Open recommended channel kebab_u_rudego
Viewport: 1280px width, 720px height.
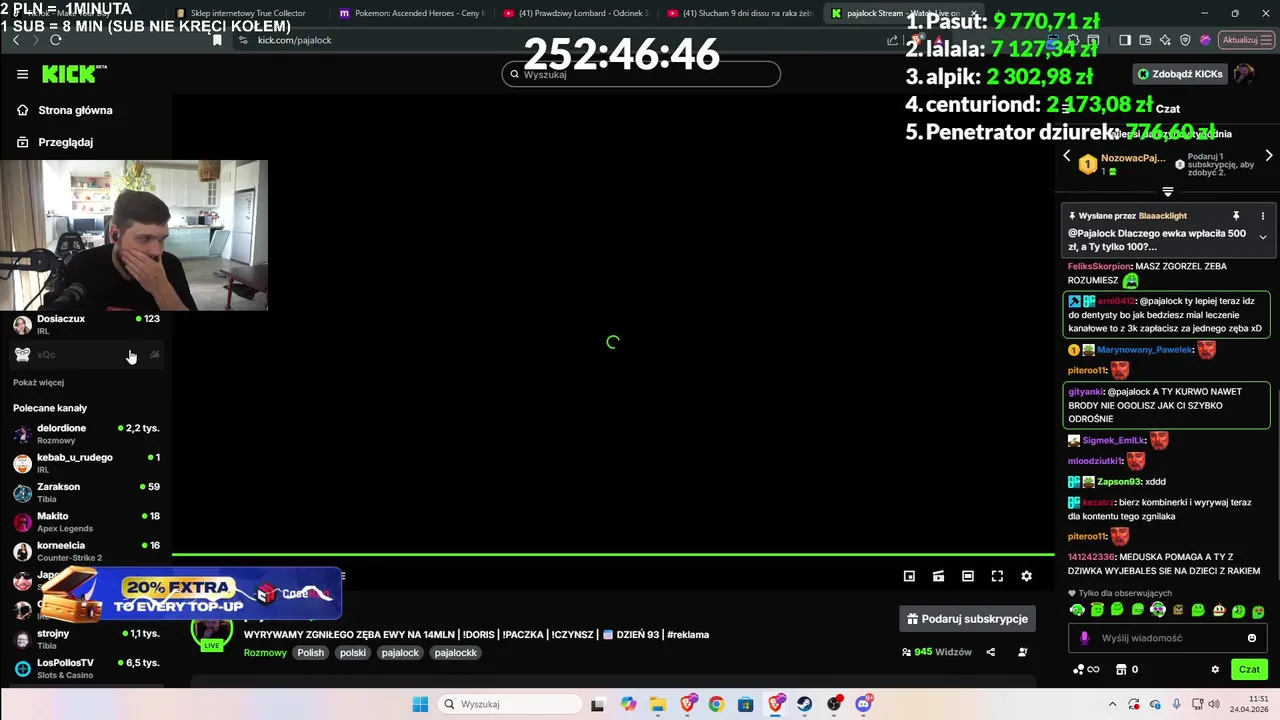coord(86,463)
